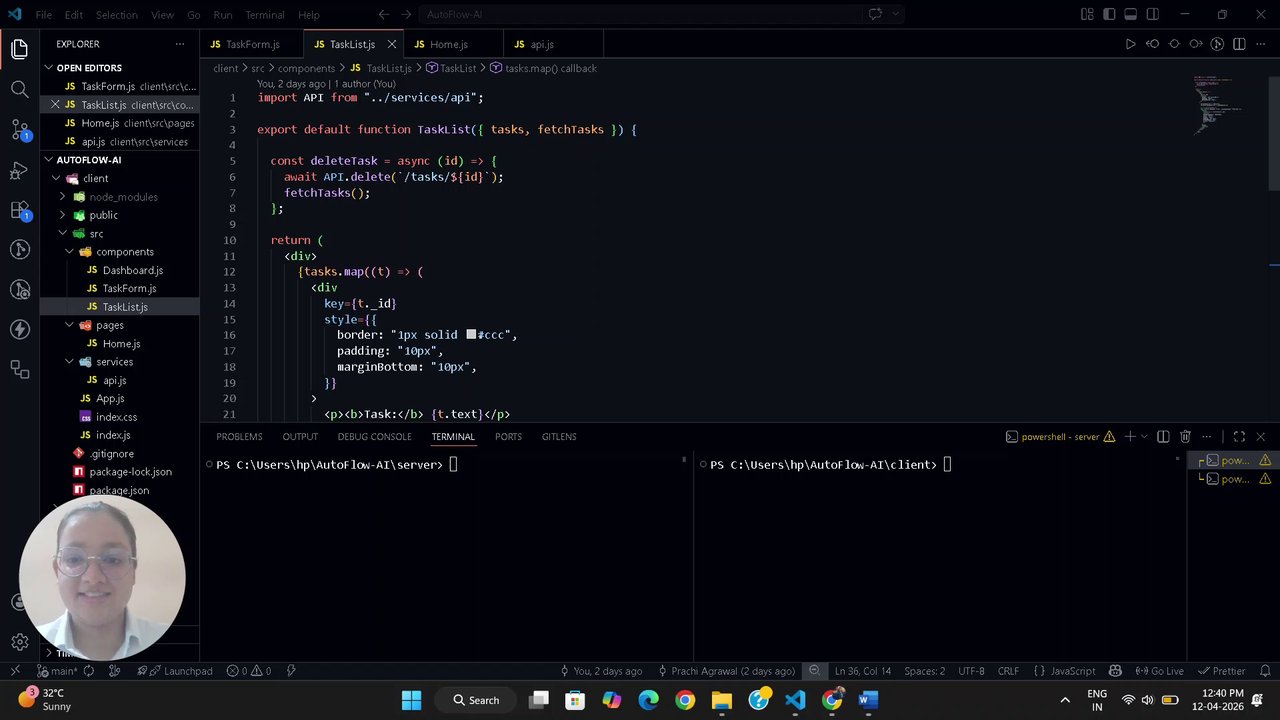Open Google Chrome from the taskbar
Image resolution: width=1280 pixels, height=720 pixels.
685,700
